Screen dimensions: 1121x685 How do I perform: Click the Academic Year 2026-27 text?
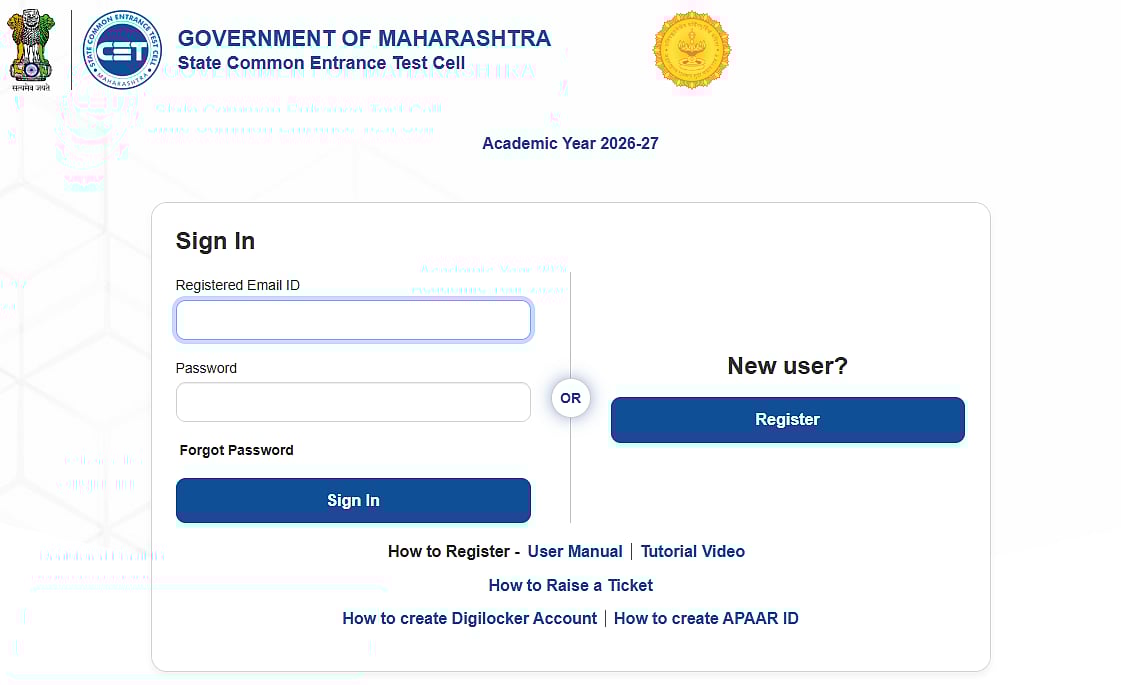[570, 143]
